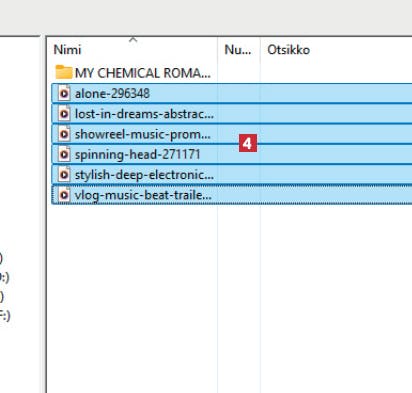412x393 pixels.
Task: Sort by the Nimi column header
Action: (68, 50)
